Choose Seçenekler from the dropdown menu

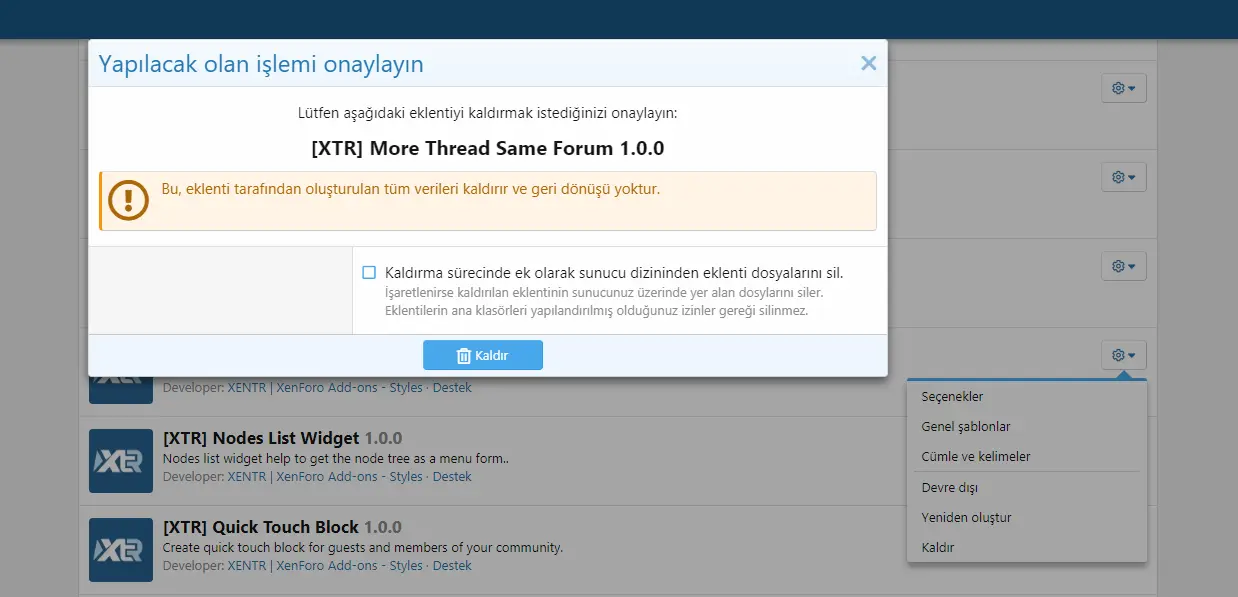1027,396
